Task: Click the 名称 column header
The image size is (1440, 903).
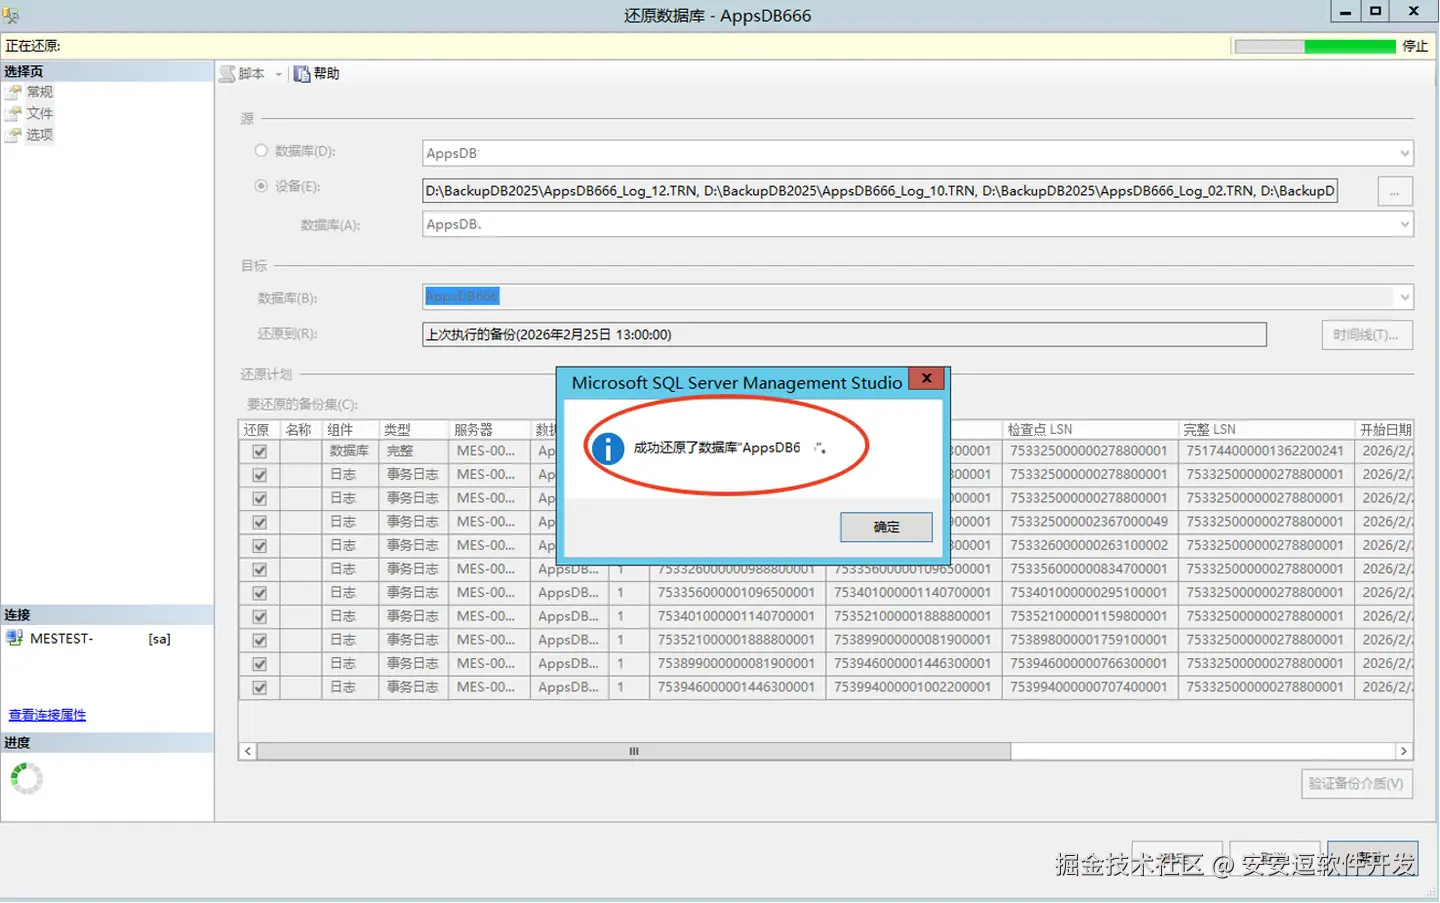Action: (x=301, y=430)
